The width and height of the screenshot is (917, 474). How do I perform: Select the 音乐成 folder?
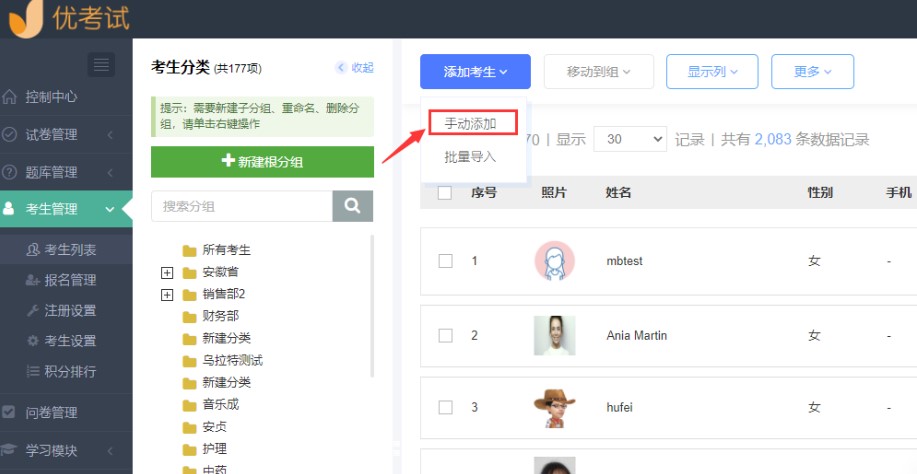(220, 404)
